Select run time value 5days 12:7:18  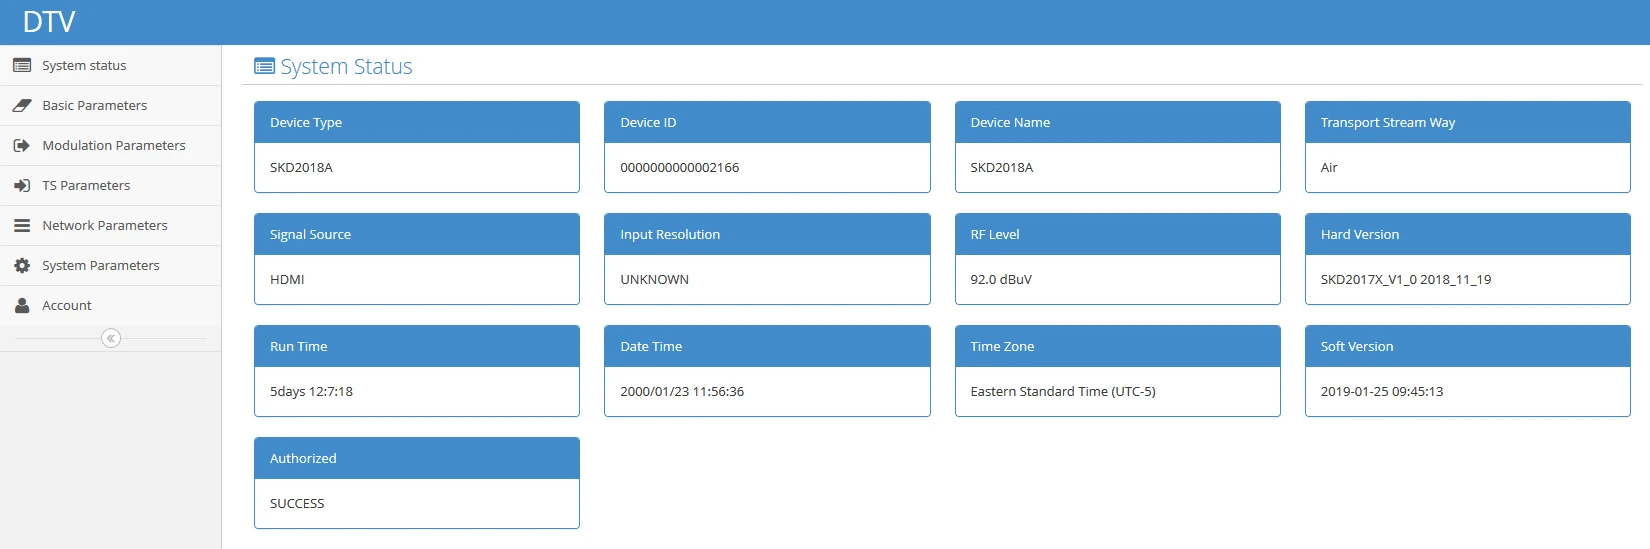point(311,392)
